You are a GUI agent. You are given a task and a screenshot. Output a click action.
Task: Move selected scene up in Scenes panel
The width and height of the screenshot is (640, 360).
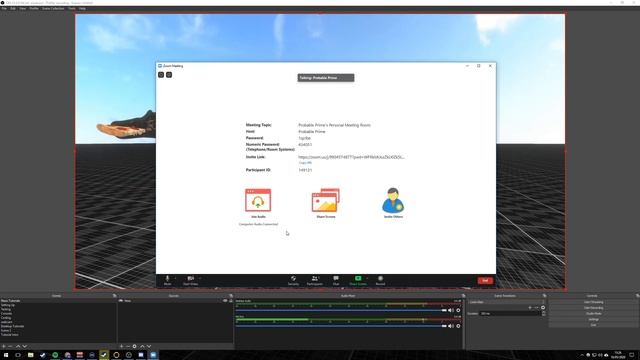click(x=18, y=346)
